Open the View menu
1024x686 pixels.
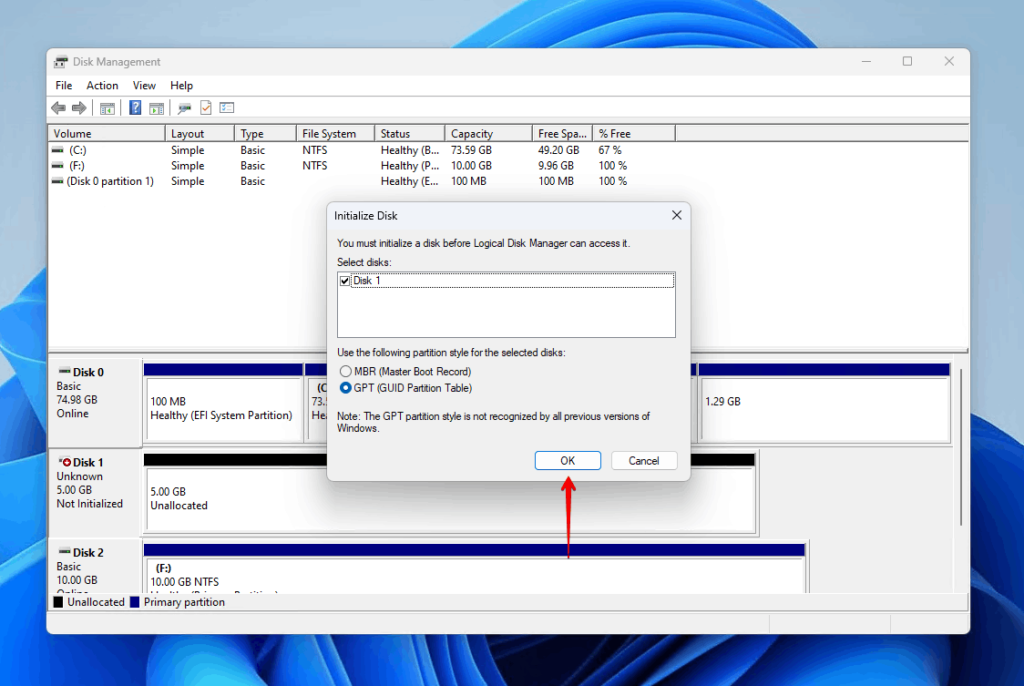(x=144, y=86)
